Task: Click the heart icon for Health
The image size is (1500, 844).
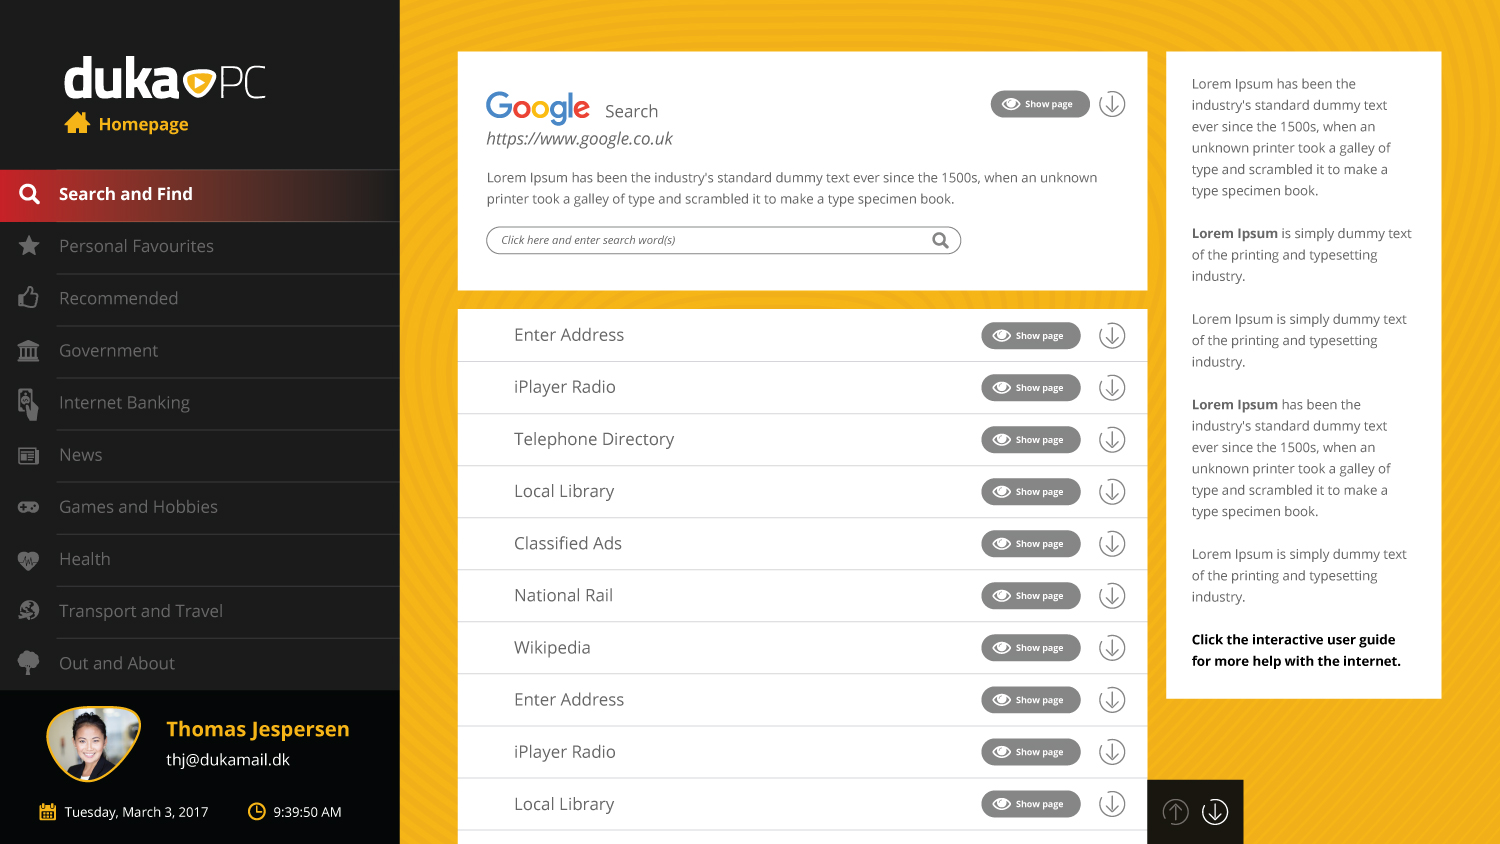Action: (x=28, y=560)
